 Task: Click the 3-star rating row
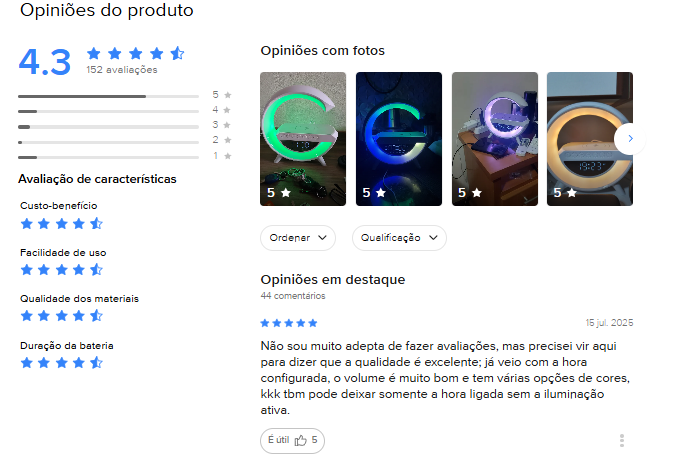pyautogui.click(x=125, y=126)
